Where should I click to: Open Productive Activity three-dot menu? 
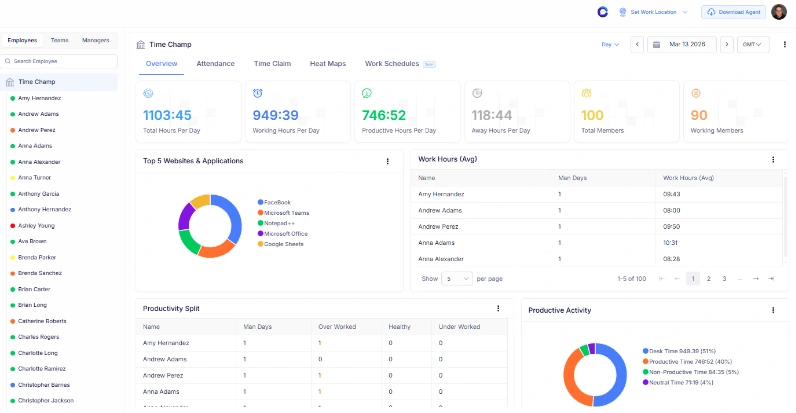(x=773, y=310)
